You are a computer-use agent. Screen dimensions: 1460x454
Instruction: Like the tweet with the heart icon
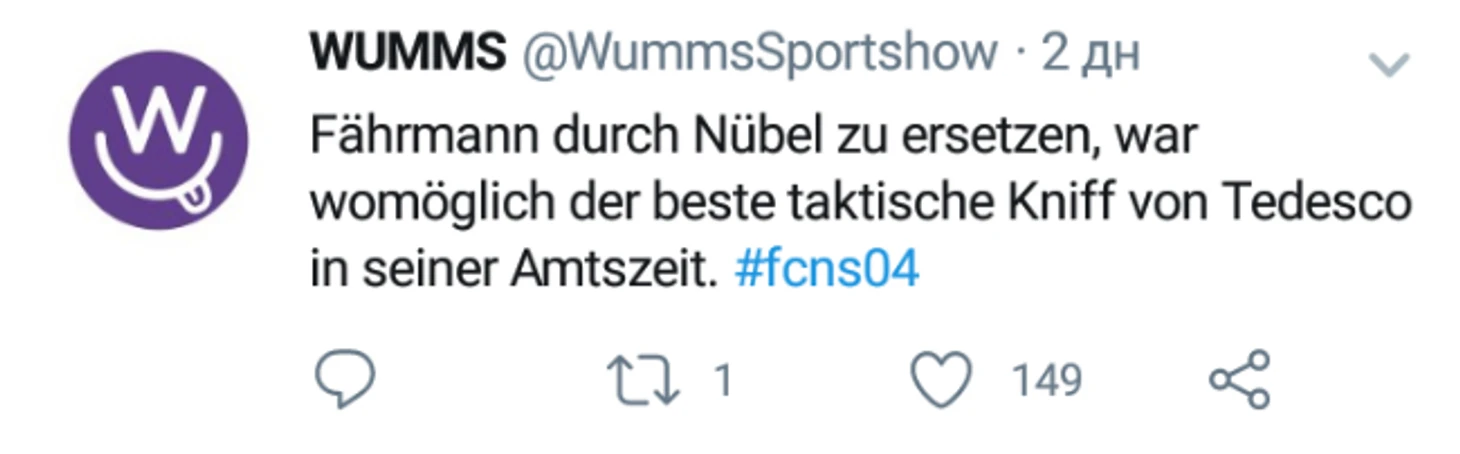tap(941, 381)
